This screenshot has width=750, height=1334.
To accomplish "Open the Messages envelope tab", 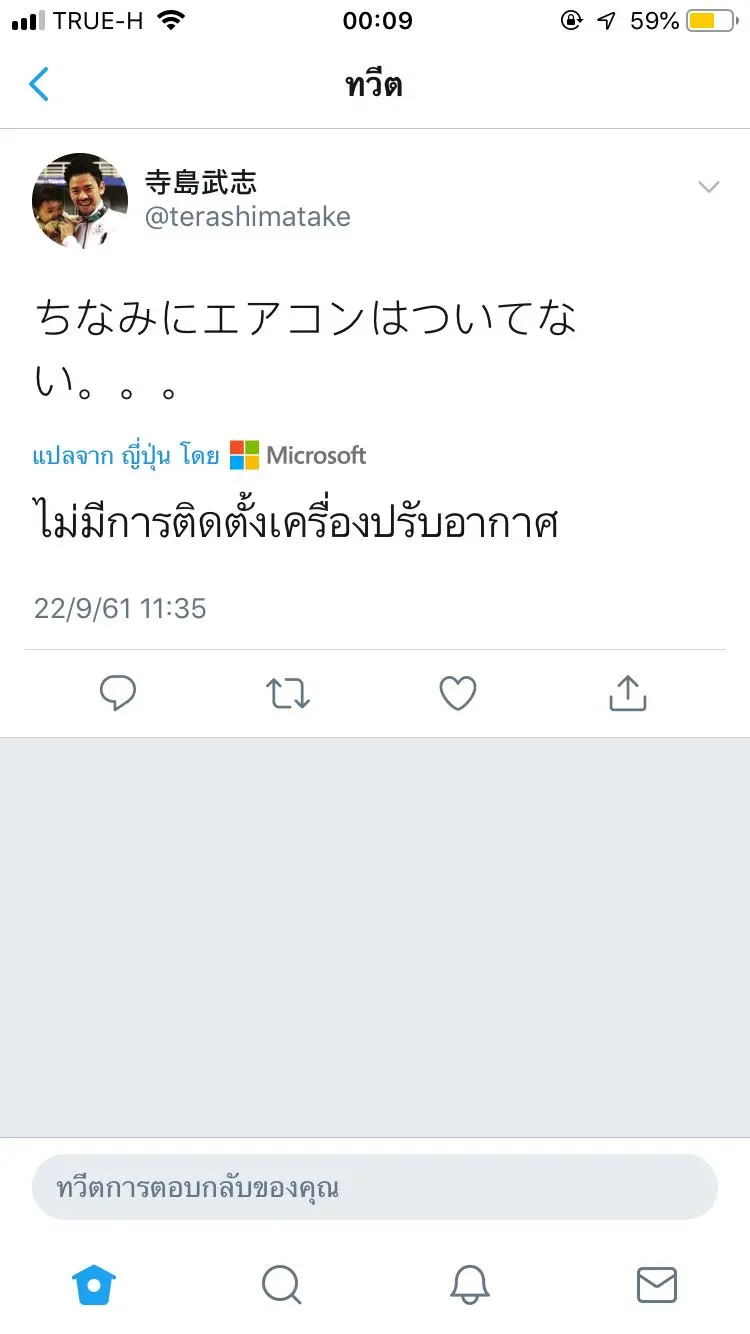I will click(x=657, y=1285).
